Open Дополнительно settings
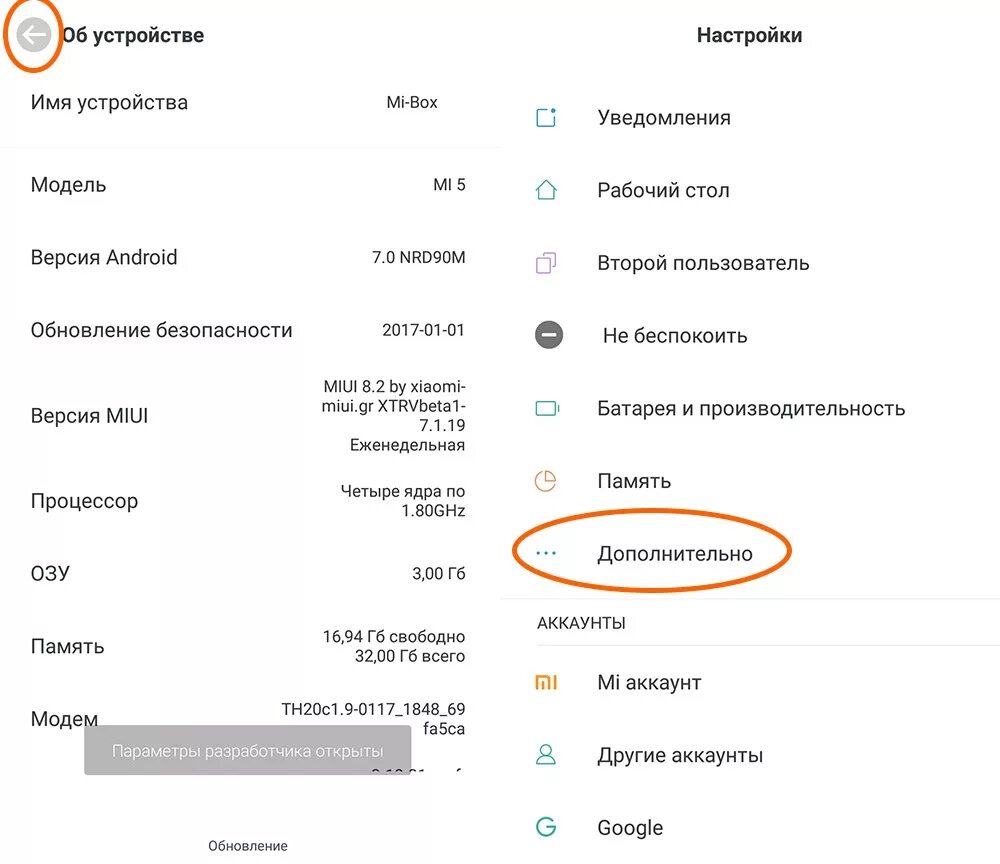Image resolution: width=1000 pixels, height=864 pixels. click(x=675, y=553)
